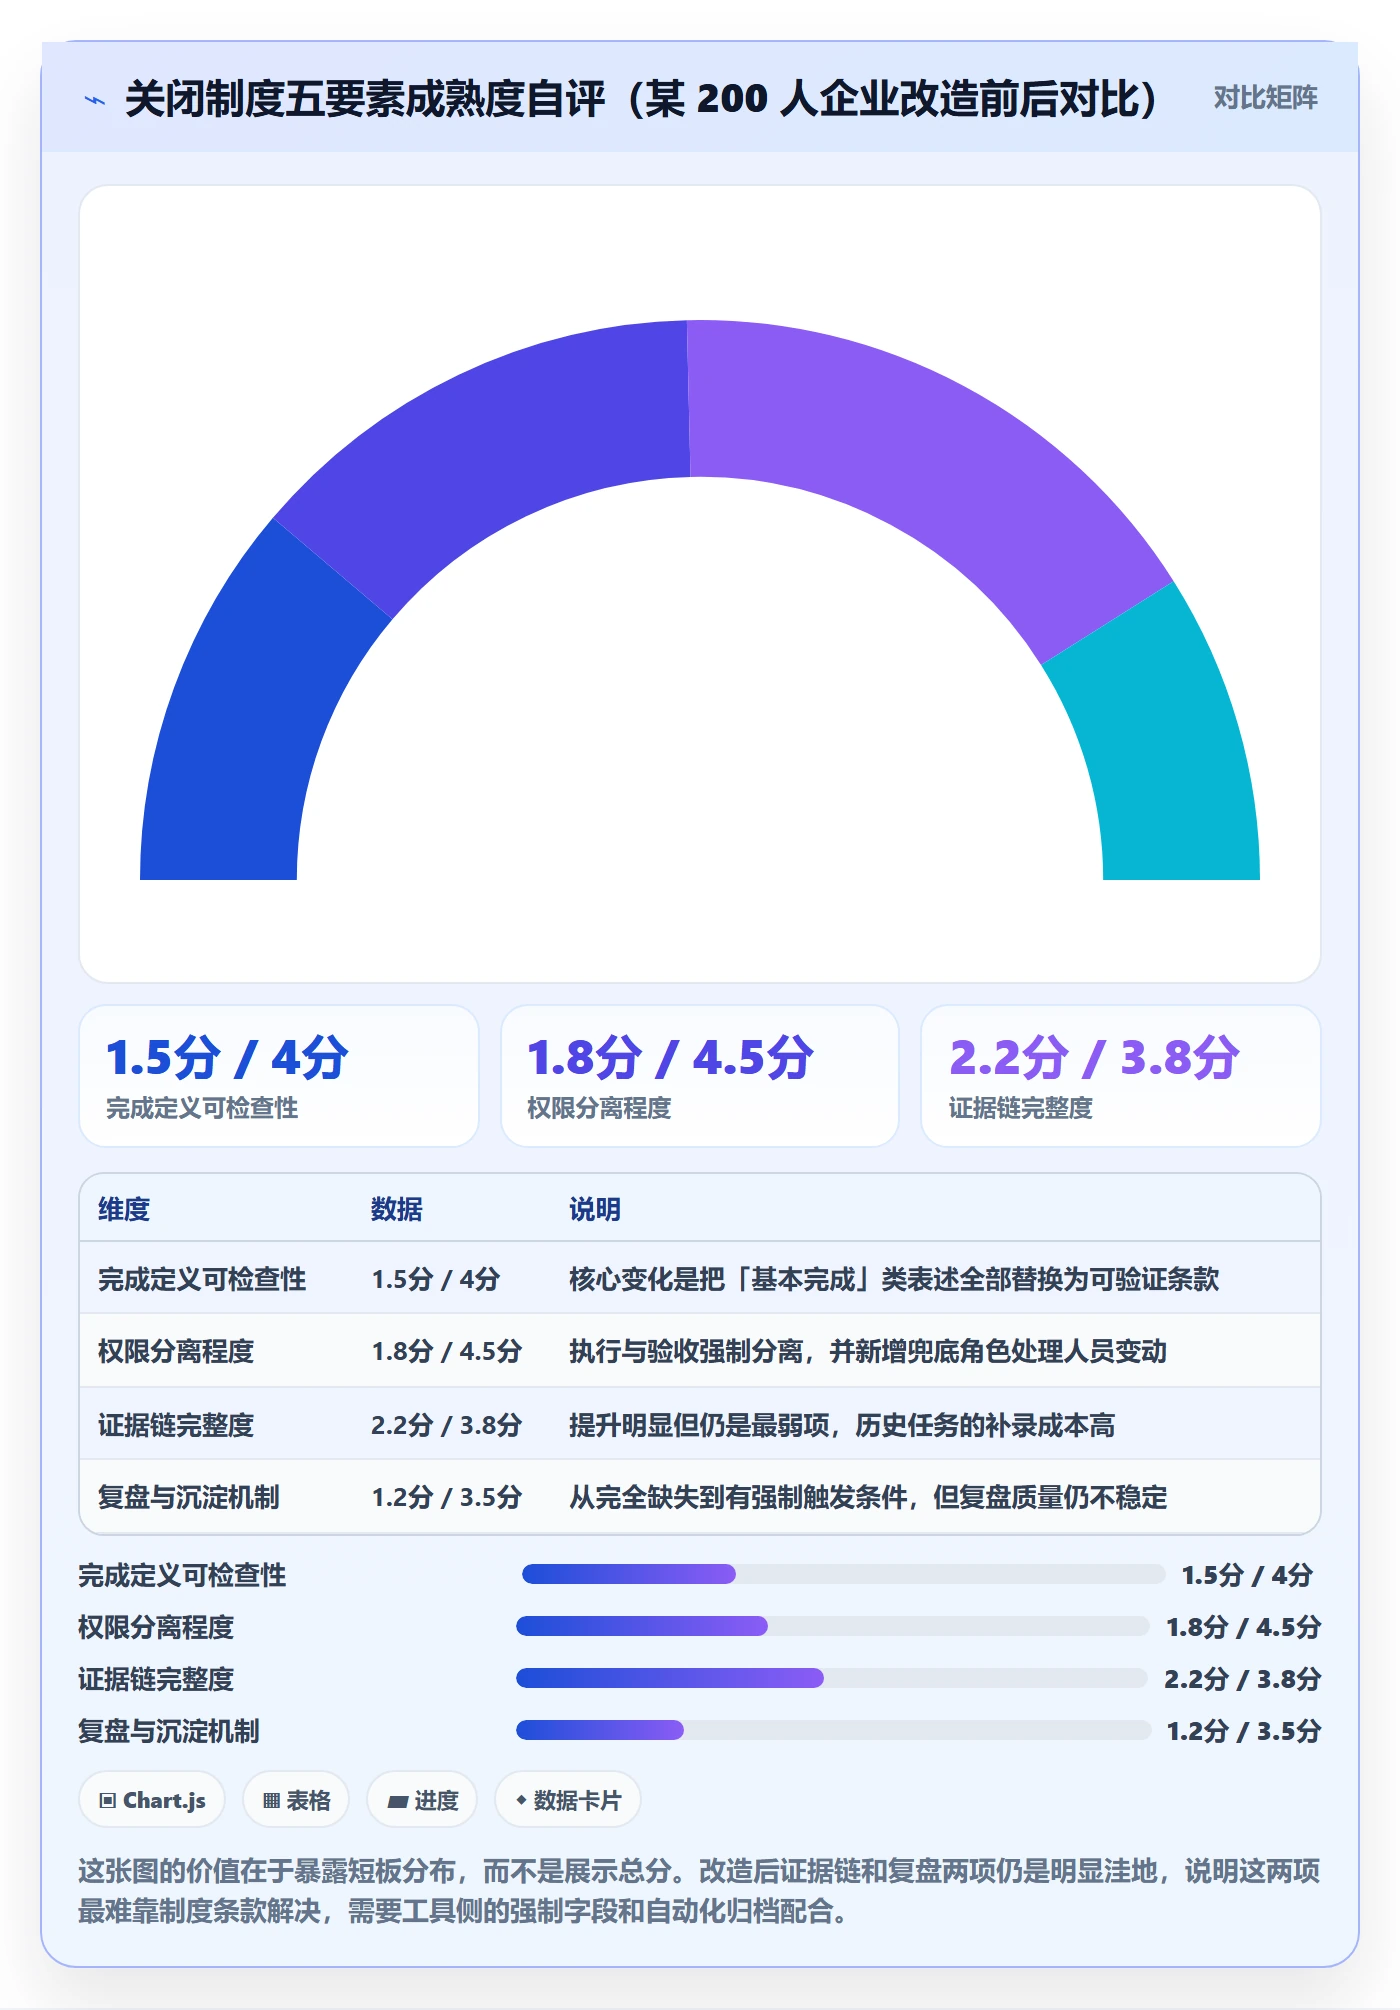Click the lightning icon beside the title
The height and width of the screenshot is (2010, 1400).
(x=95, y=99)
